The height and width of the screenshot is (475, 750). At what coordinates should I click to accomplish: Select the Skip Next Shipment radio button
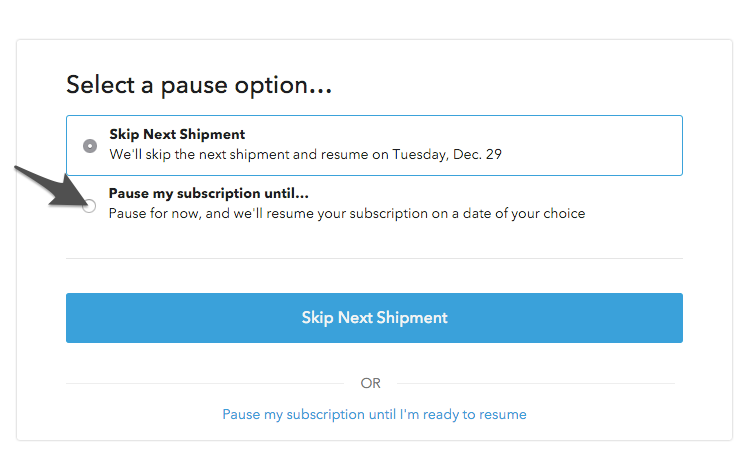coord(90,145)
